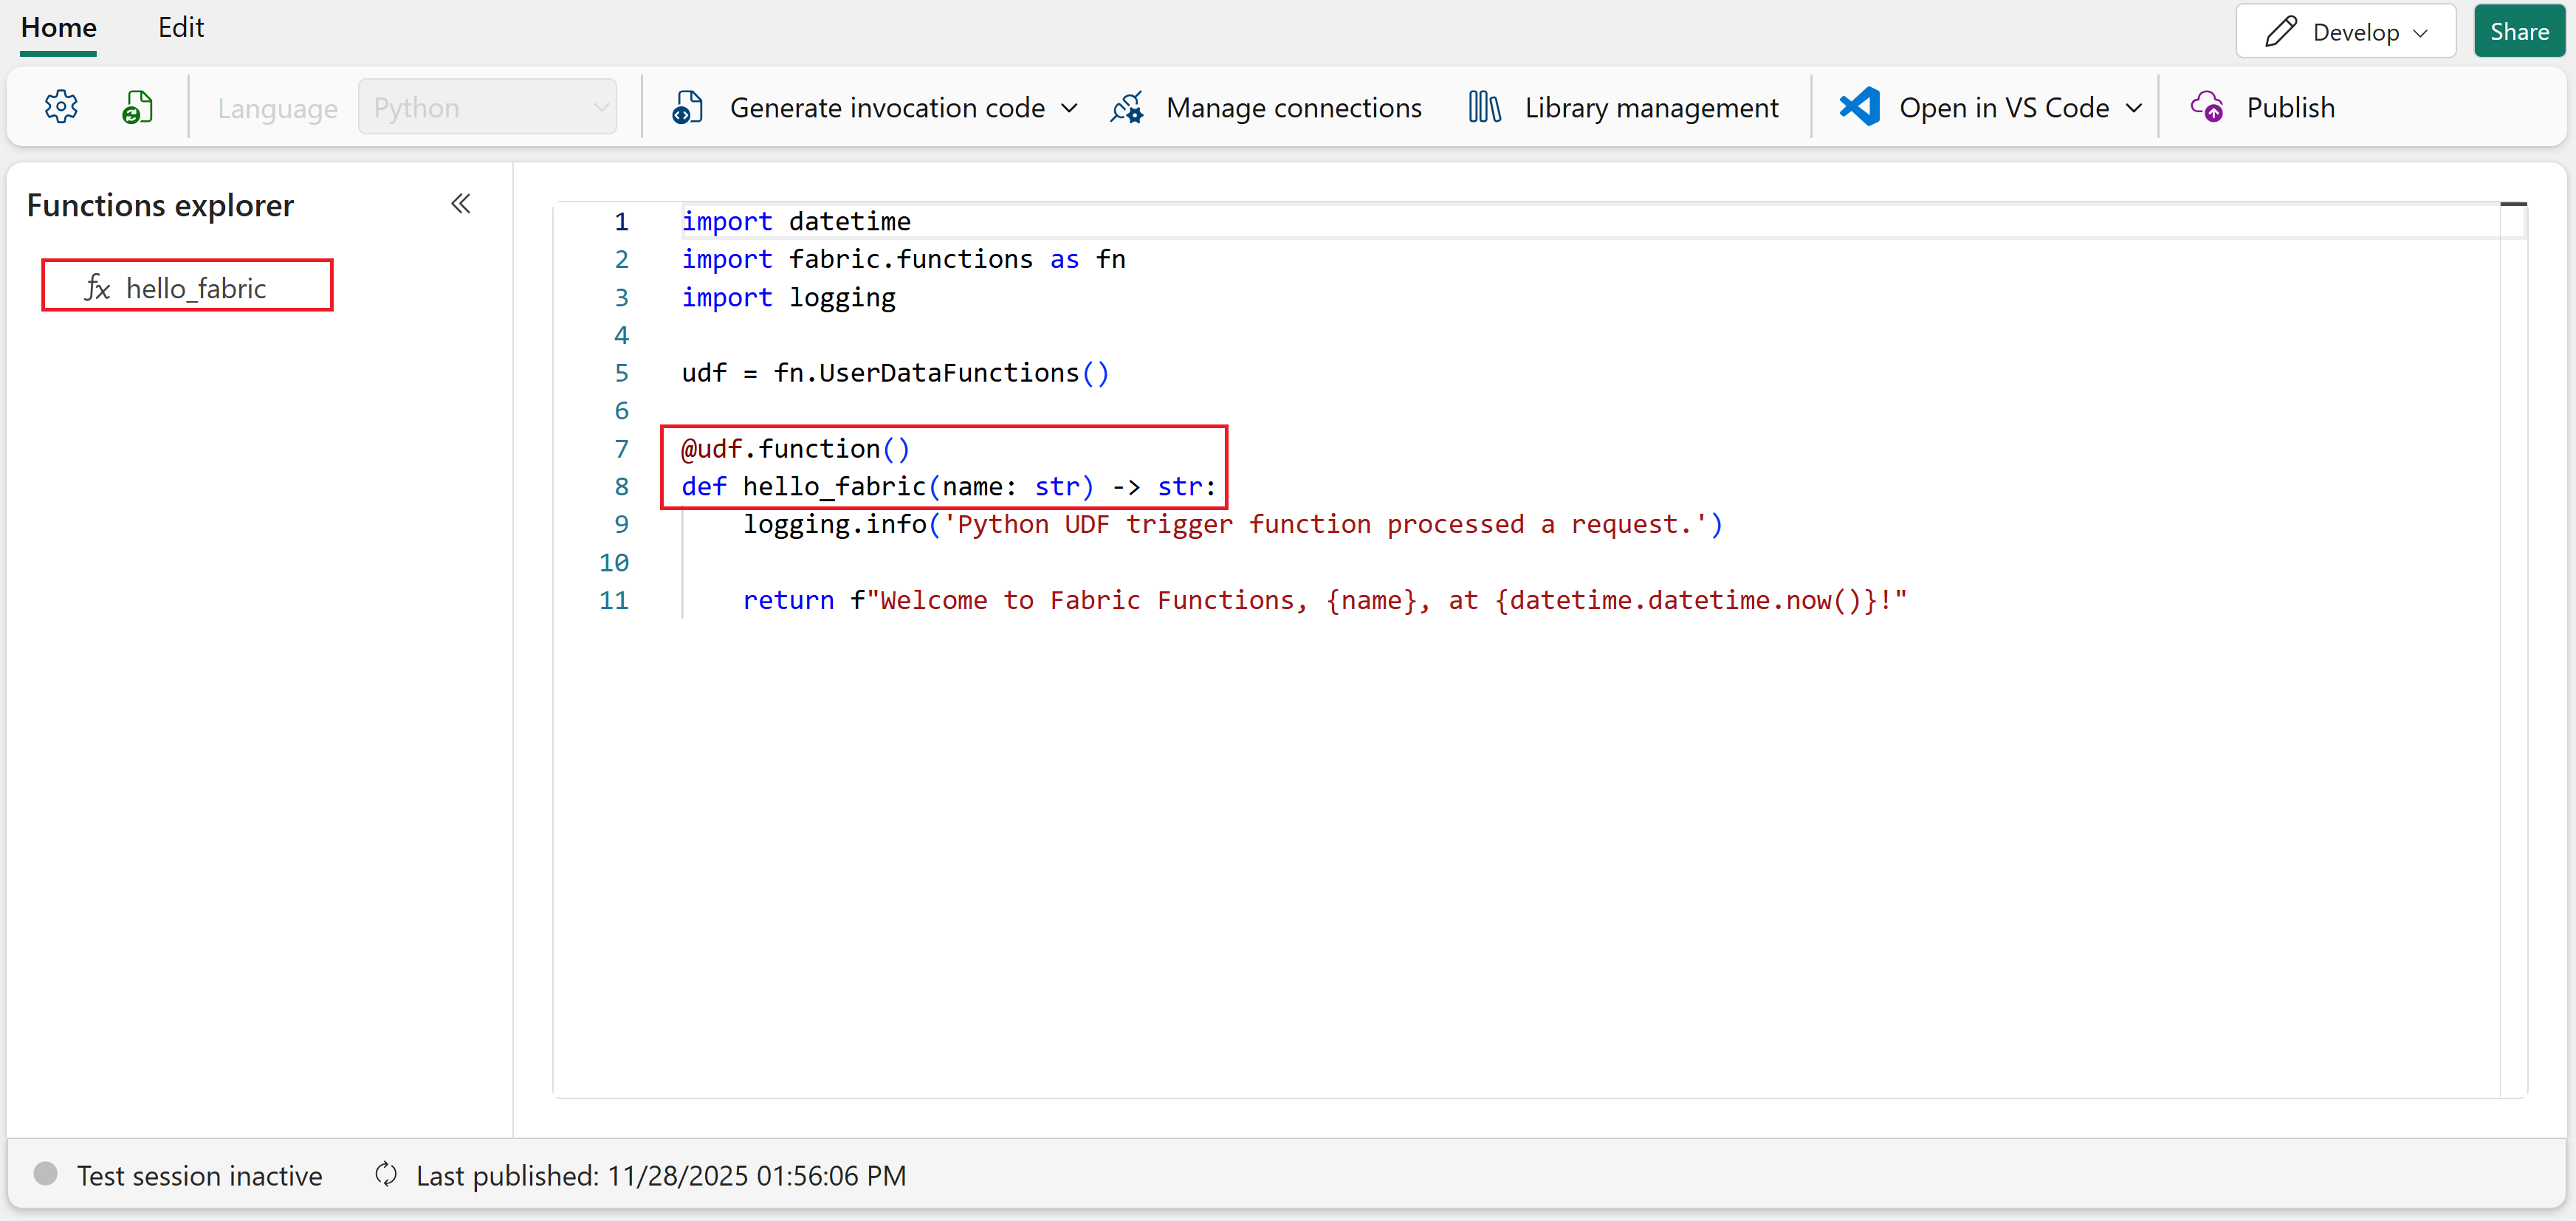Collapse the Functions explorer panel

point(460,204)
